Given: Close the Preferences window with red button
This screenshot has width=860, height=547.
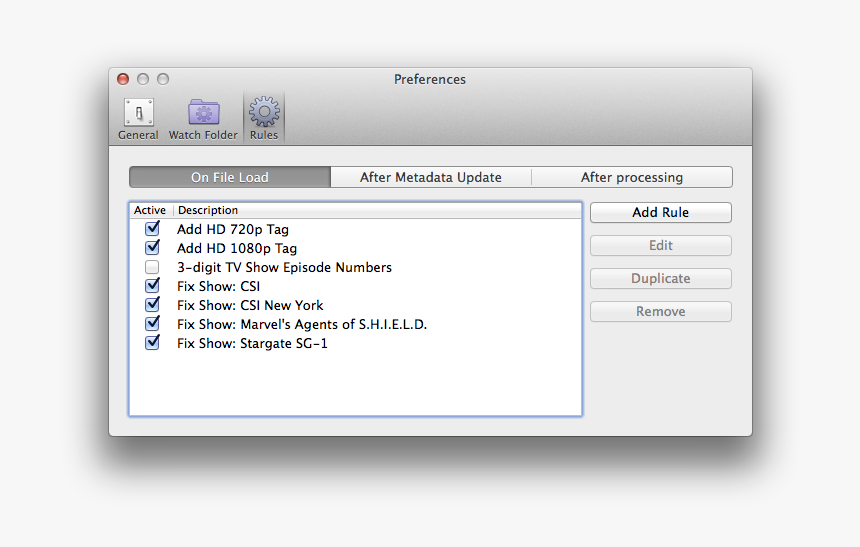Looking at the screenshot, I should point(123,79).
